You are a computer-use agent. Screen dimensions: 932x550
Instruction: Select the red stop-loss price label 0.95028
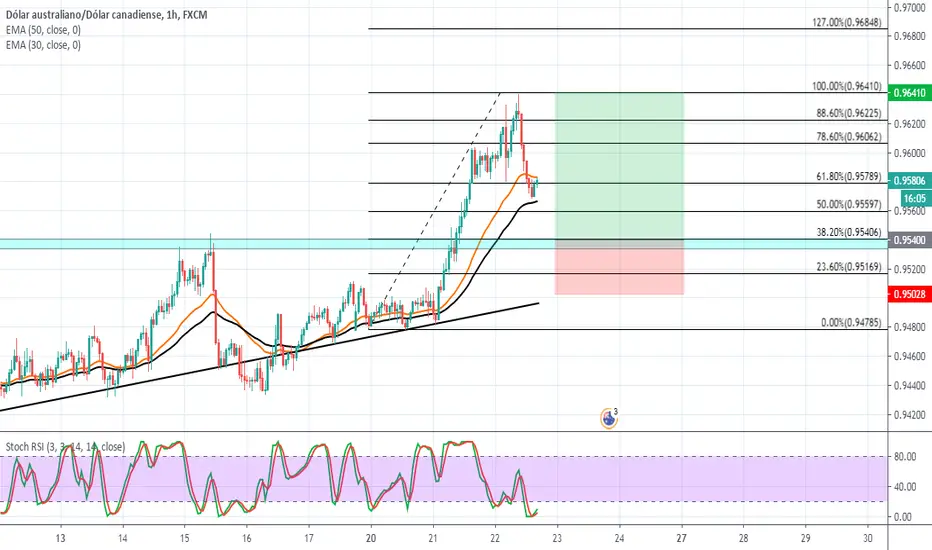[909, 294]
